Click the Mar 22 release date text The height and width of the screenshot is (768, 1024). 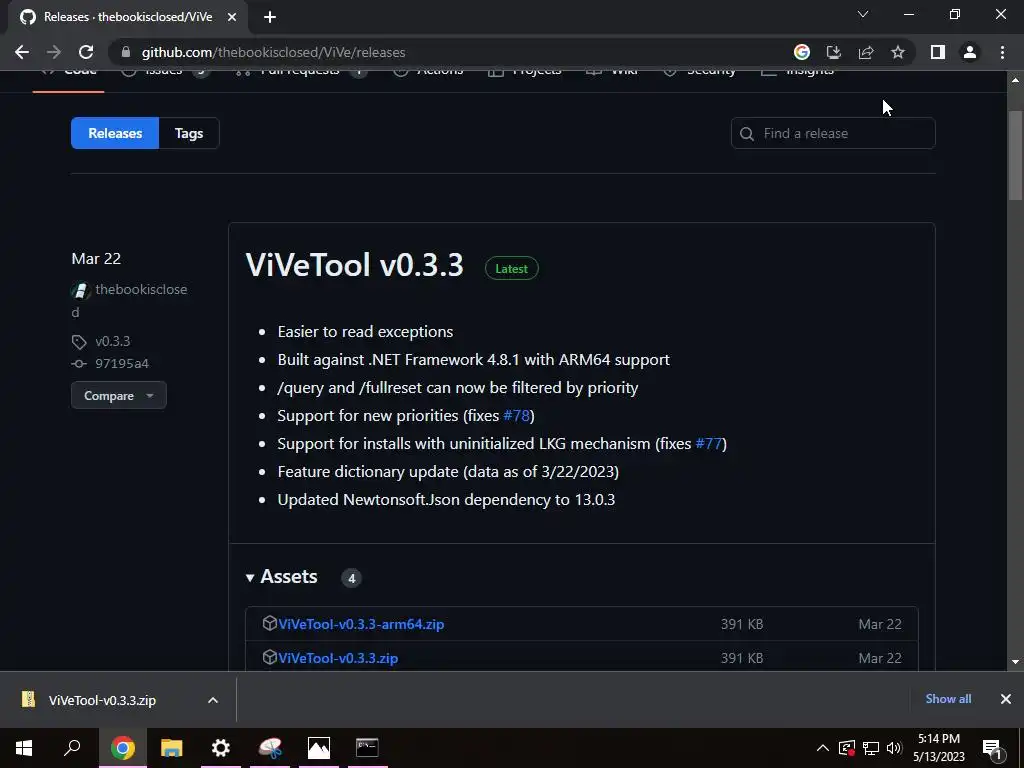96,259
